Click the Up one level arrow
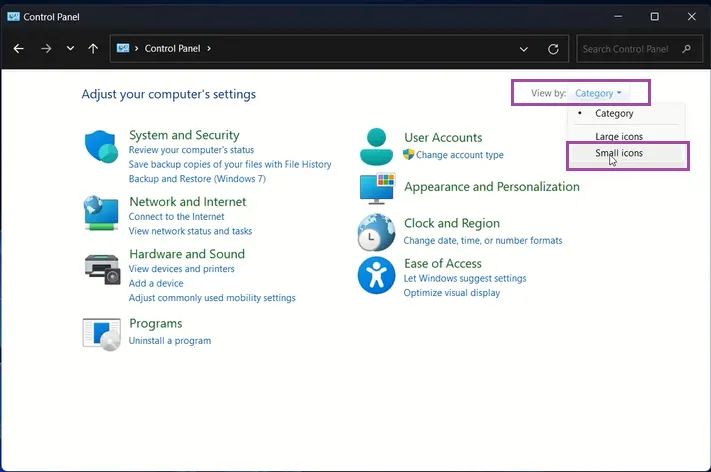Screen dimensions: 711x472 pos(93,48)
